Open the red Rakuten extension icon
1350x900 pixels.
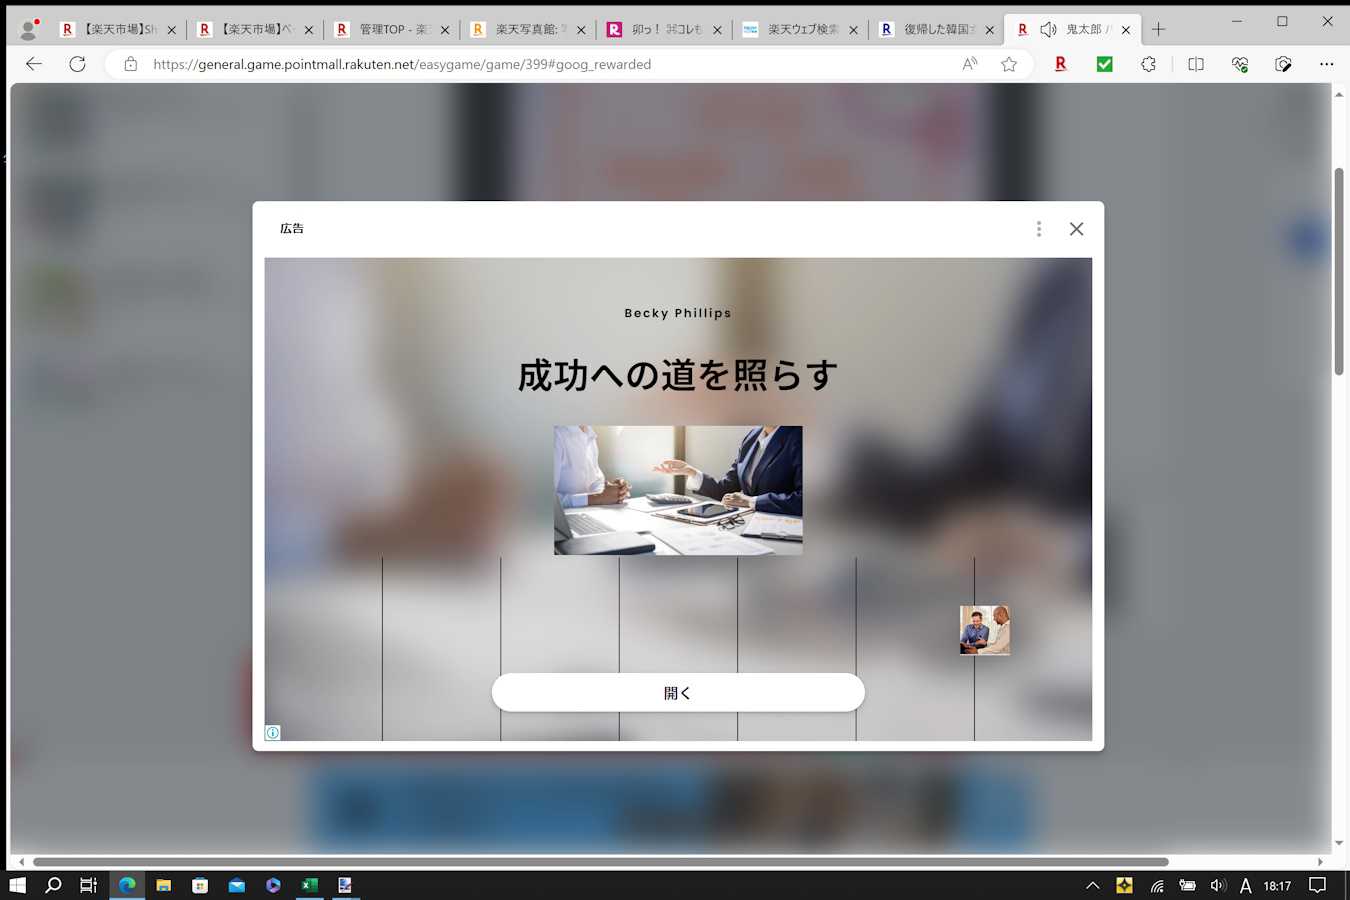click(1061, 64)
